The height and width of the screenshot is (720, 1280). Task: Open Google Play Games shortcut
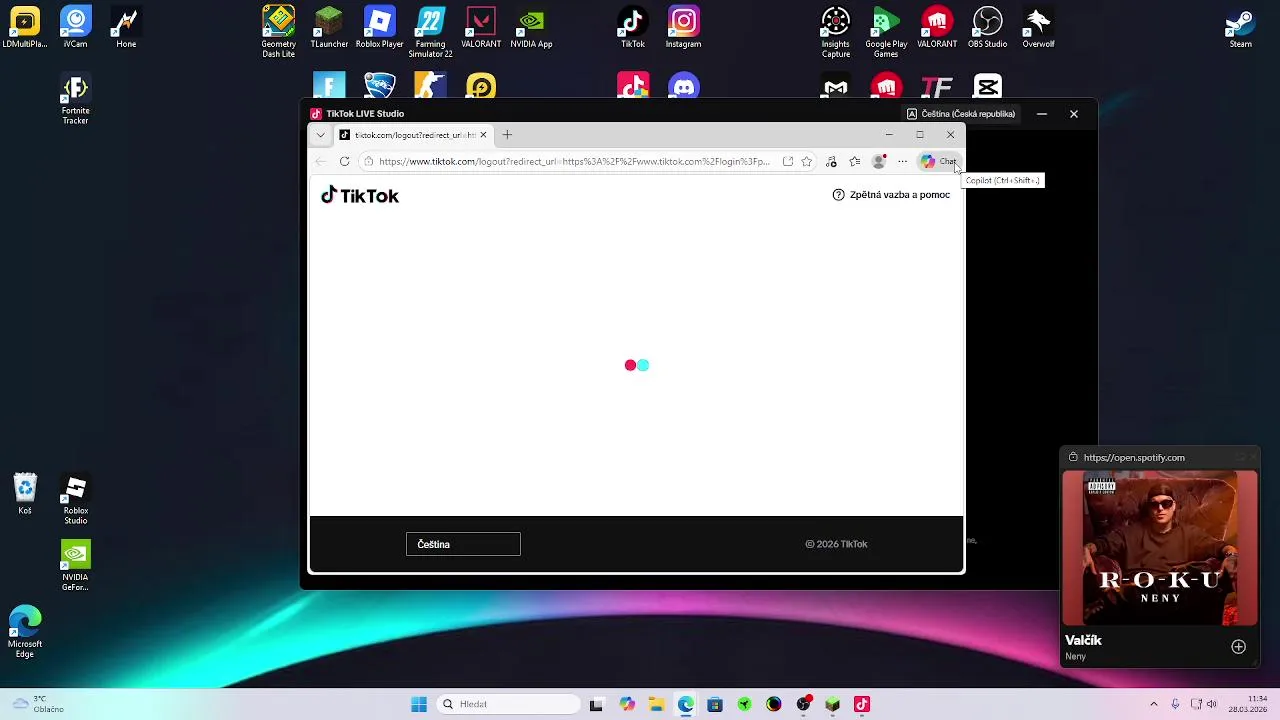pyautogui.click(x=886, y=32)
